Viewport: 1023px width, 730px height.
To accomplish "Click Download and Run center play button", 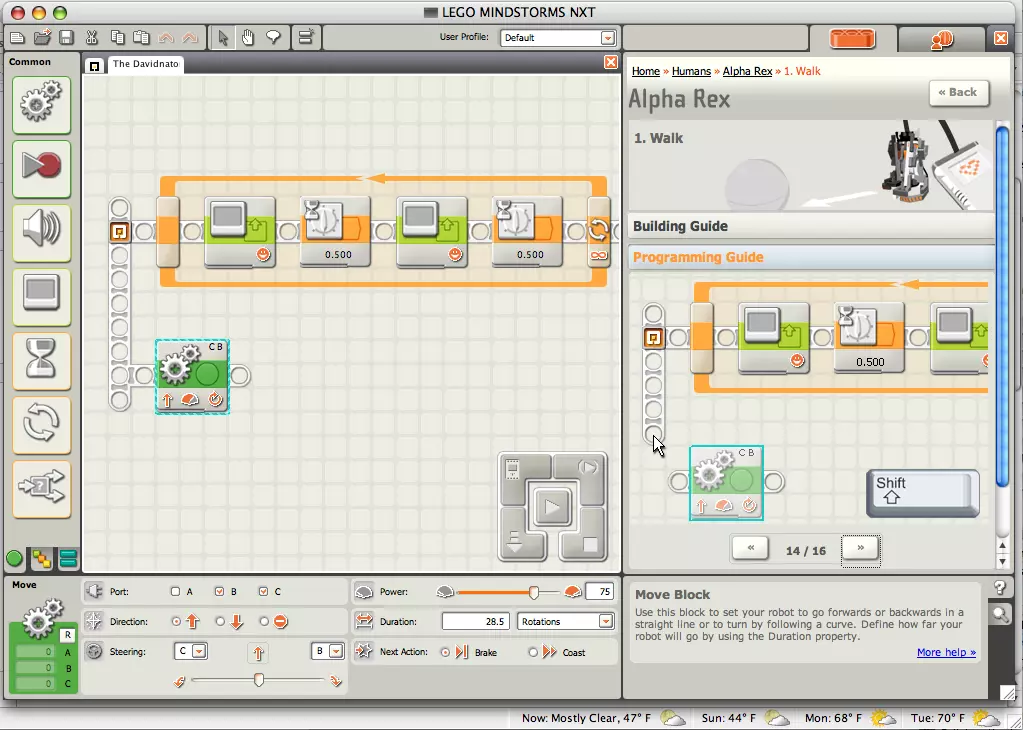I will click(x=552, y=506).
